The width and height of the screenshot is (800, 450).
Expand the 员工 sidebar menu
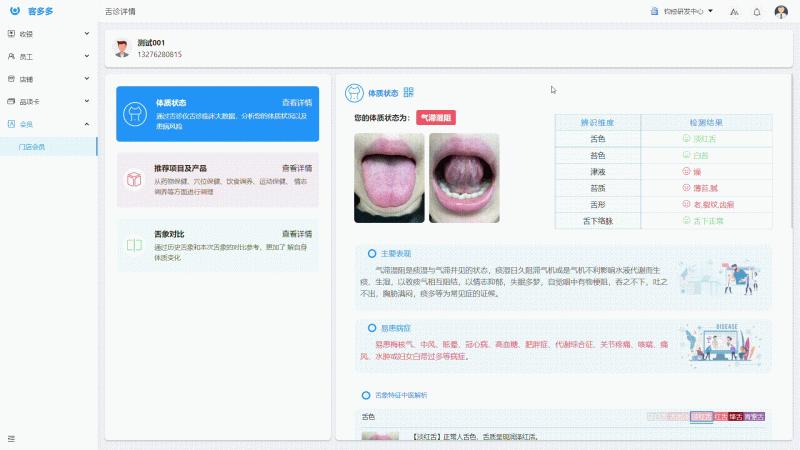tap(48, 57)
